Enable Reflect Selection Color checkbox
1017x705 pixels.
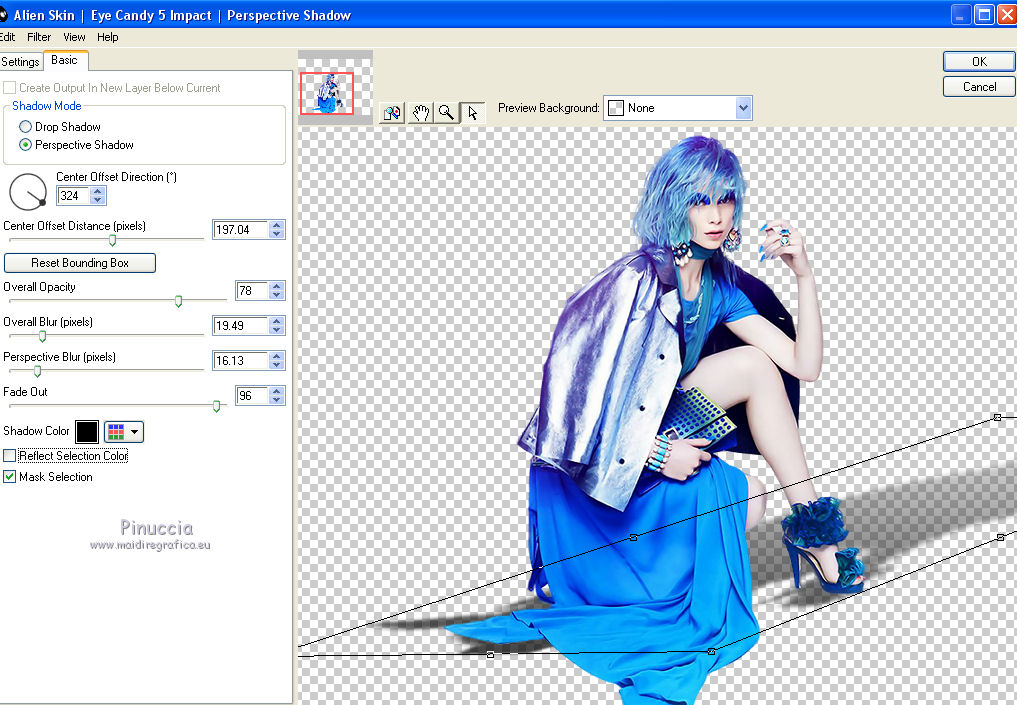tap(9, 456)
